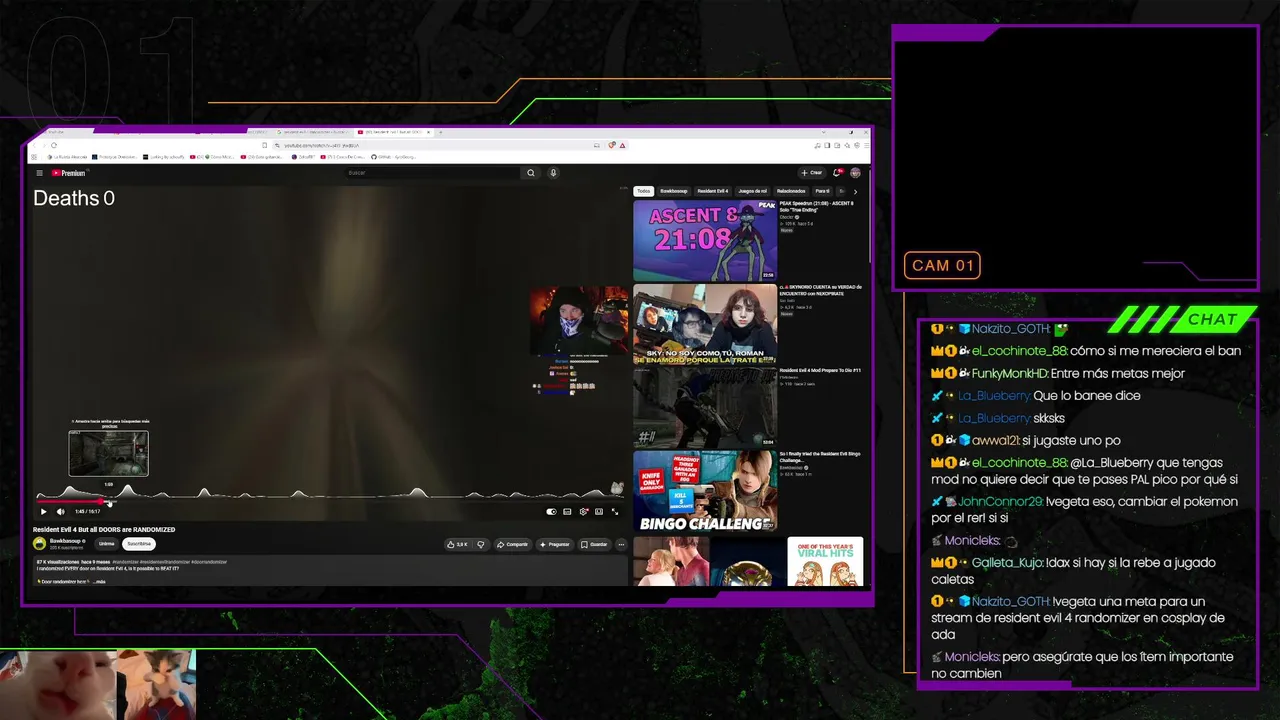Click the 'Preguntar' button
Image resolution: width=1280 pixels, height=720 pixels.
[555, 545]
